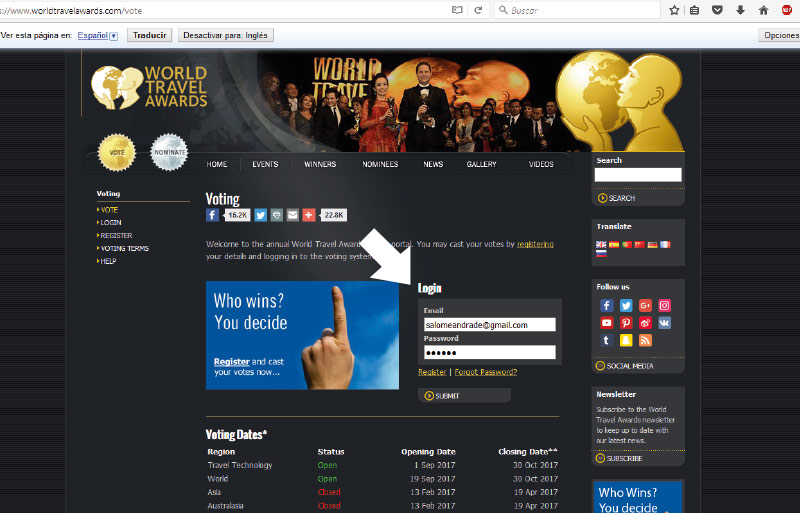Click the SOCIAL MEDIA link
Viewport: 800px width, 513px height.
[x=625, y=366]
